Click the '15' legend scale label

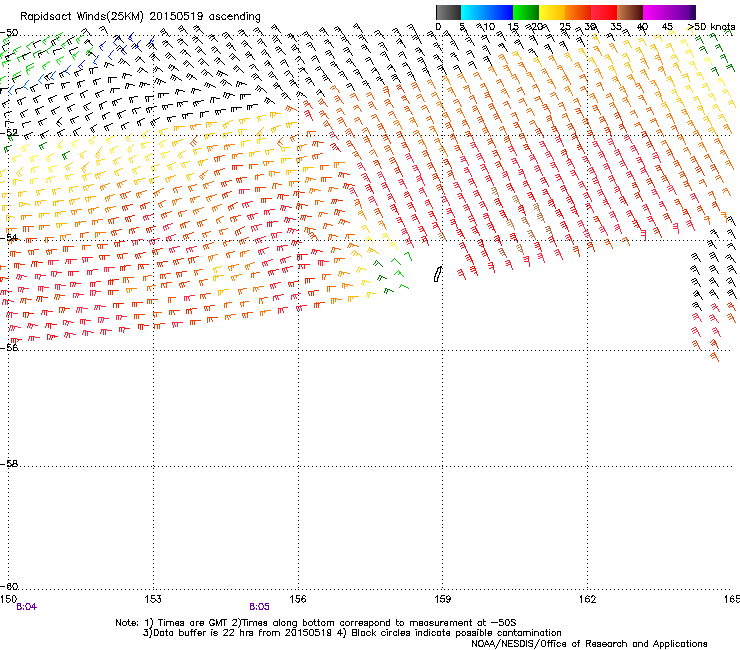click(x=513, y=27)
